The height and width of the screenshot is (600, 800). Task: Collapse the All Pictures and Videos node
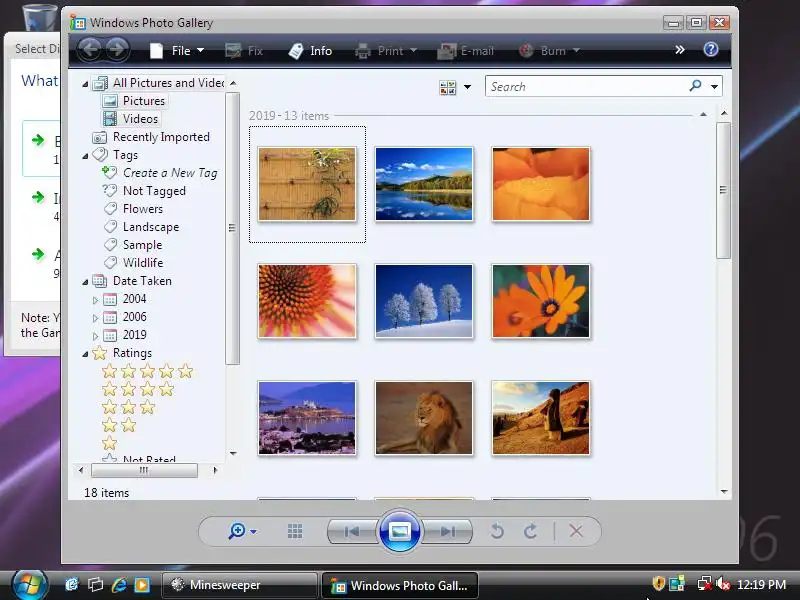(85, 84)
